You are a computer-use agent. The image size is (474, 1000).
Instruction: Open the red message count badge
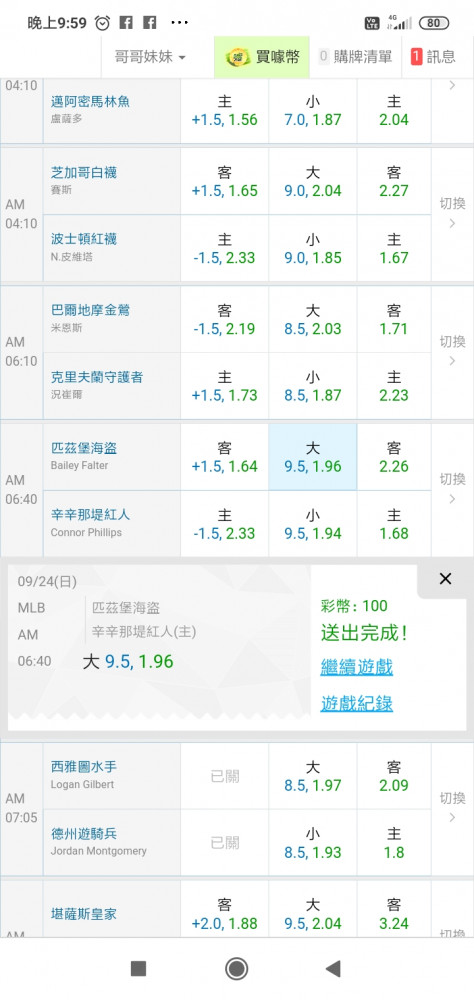coord(416,57)
